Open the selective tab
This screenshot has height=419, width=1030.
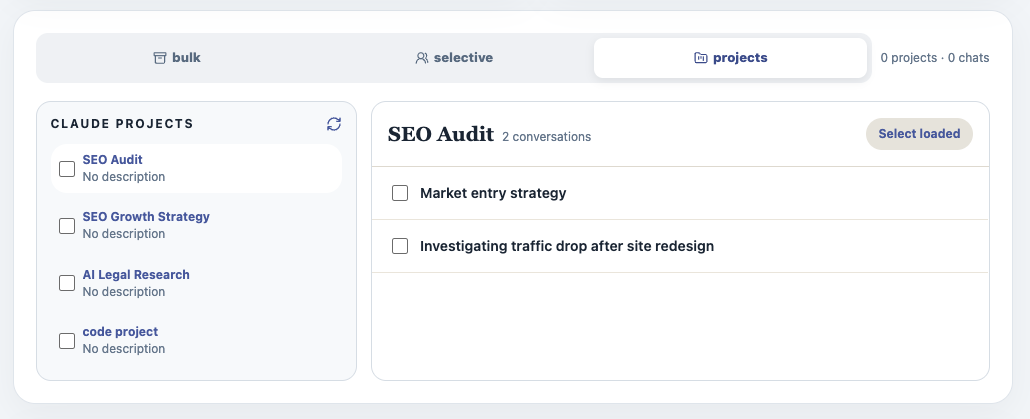(x=454, y=58)
